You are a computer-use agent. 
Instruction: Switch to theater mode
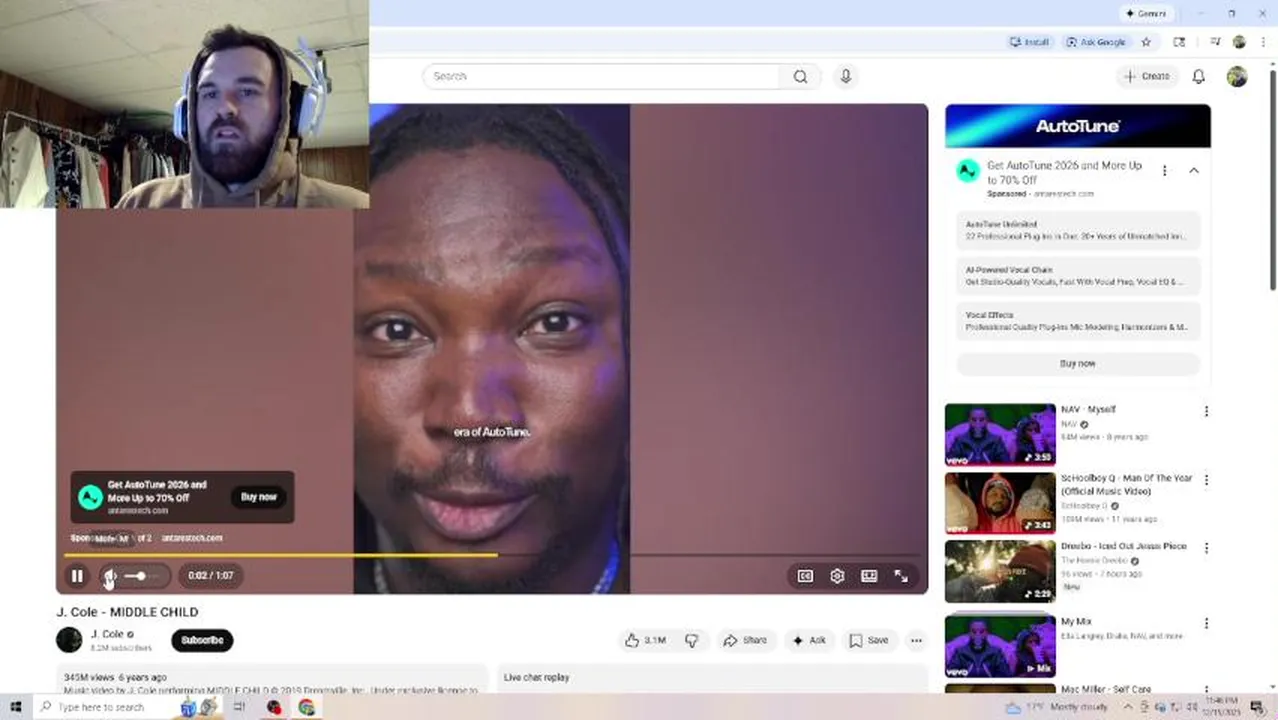pyautogui.click(x=869, y=576)
